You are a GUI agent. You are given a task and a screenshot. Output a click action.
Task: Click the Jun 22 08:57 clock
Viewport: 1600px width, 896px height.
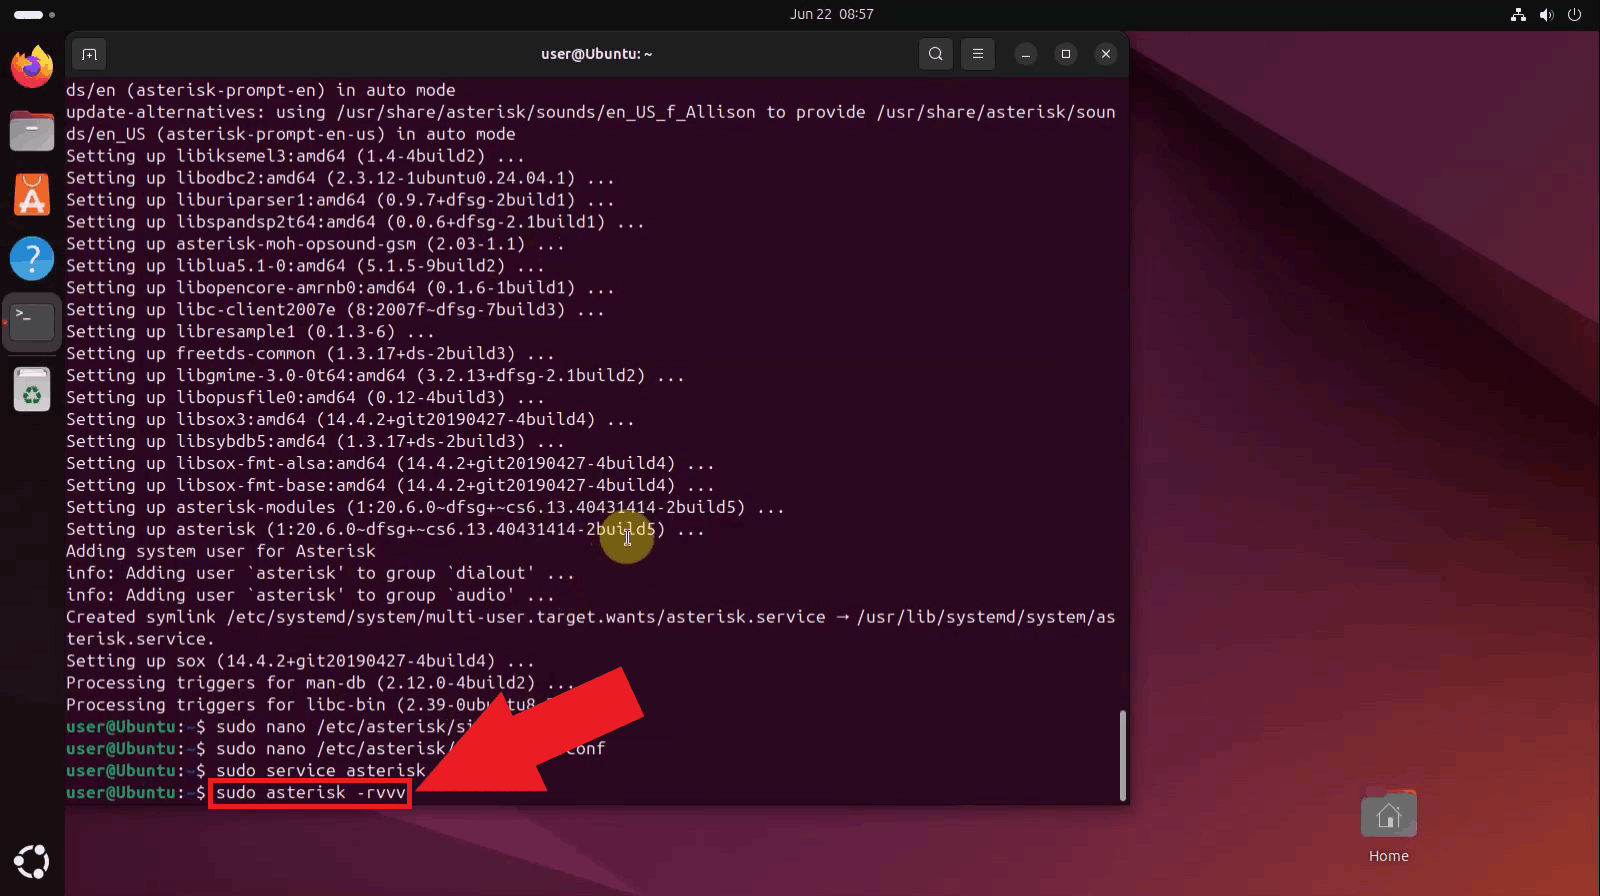coord(831,14)
